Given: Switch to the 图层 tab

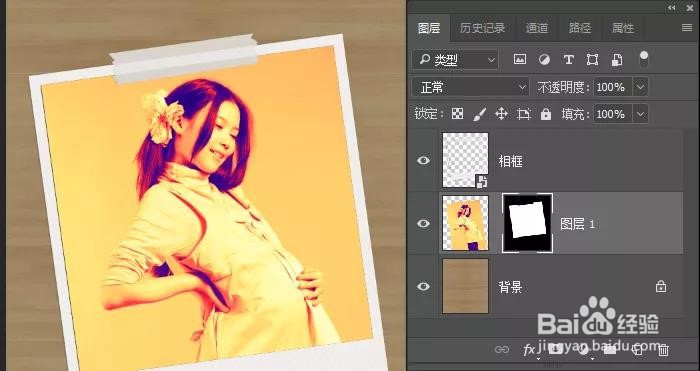Looking at the screenshot, I should click(x=429, y=28).
